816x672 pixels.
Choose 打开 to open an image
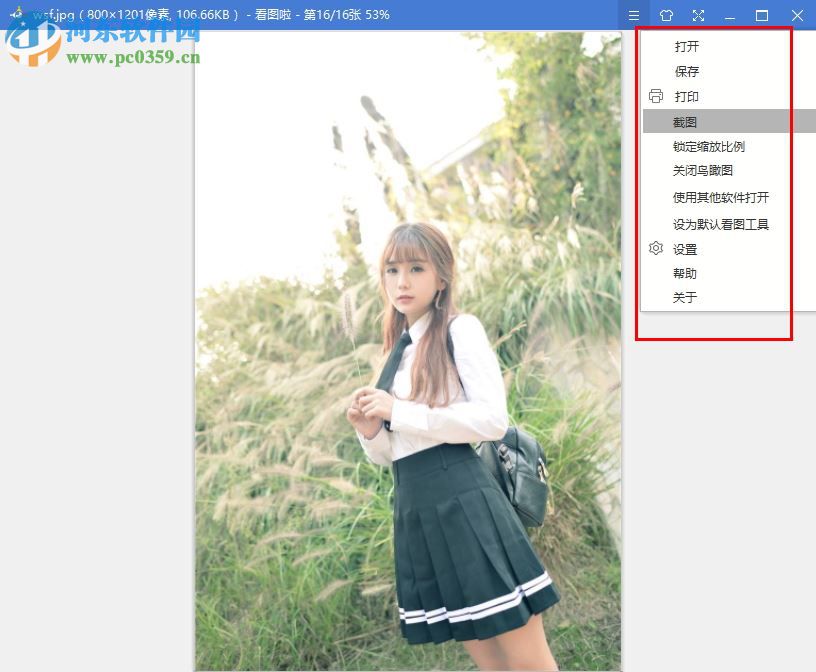[686, 46]
